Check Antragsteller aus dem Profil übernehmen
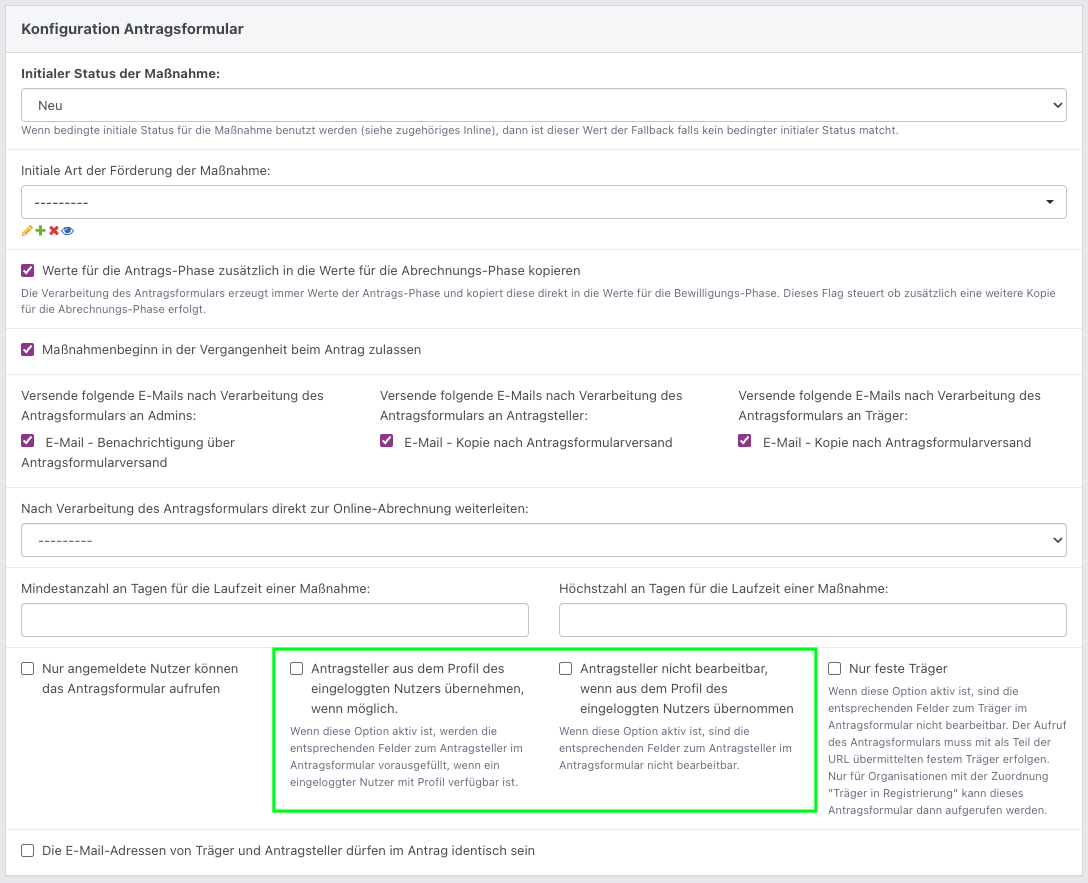 click(297, 669)
